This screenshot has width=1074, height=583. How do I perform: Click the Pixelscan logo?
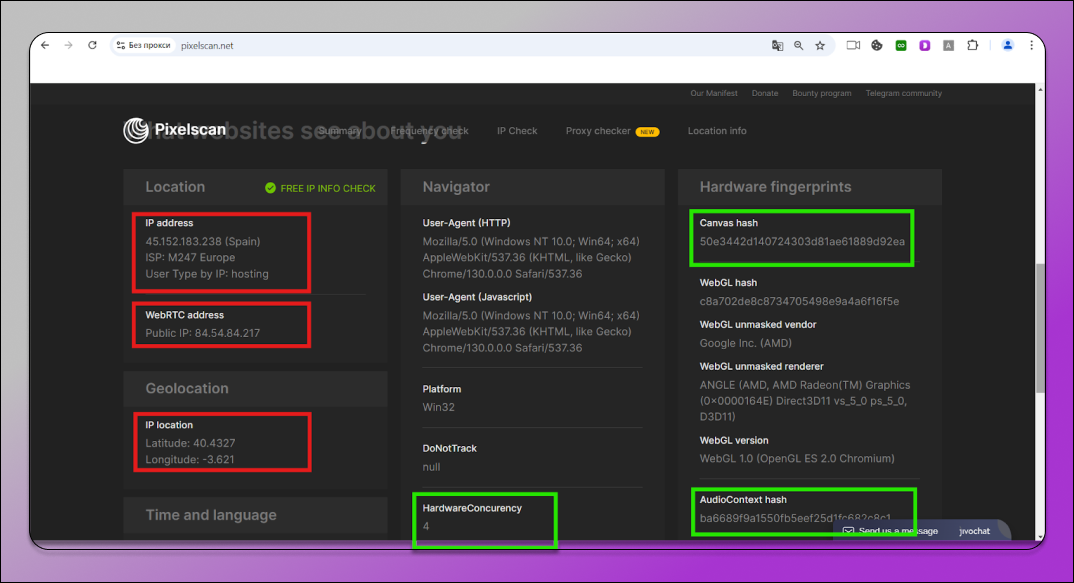tap(152, 130)
